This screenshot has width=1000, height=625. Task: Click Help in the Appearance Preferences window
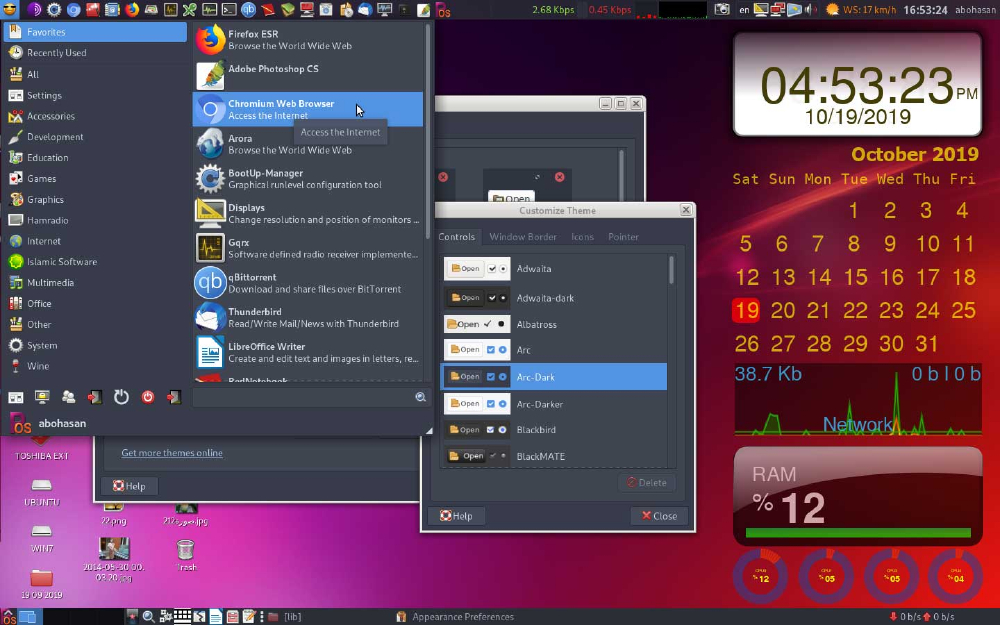click(129, 486)
